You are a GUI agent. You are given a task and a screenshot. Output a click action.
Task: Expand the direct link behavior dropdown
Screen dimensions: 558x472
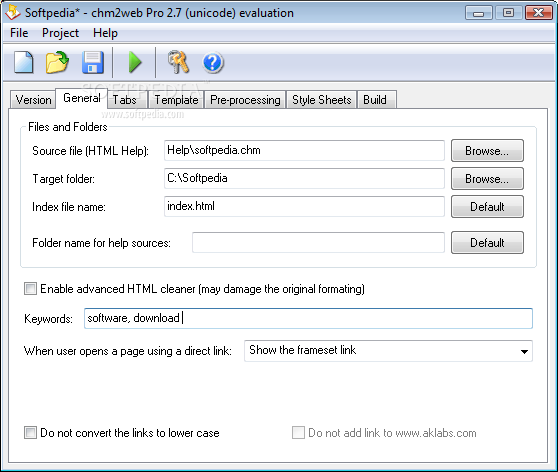524,351
